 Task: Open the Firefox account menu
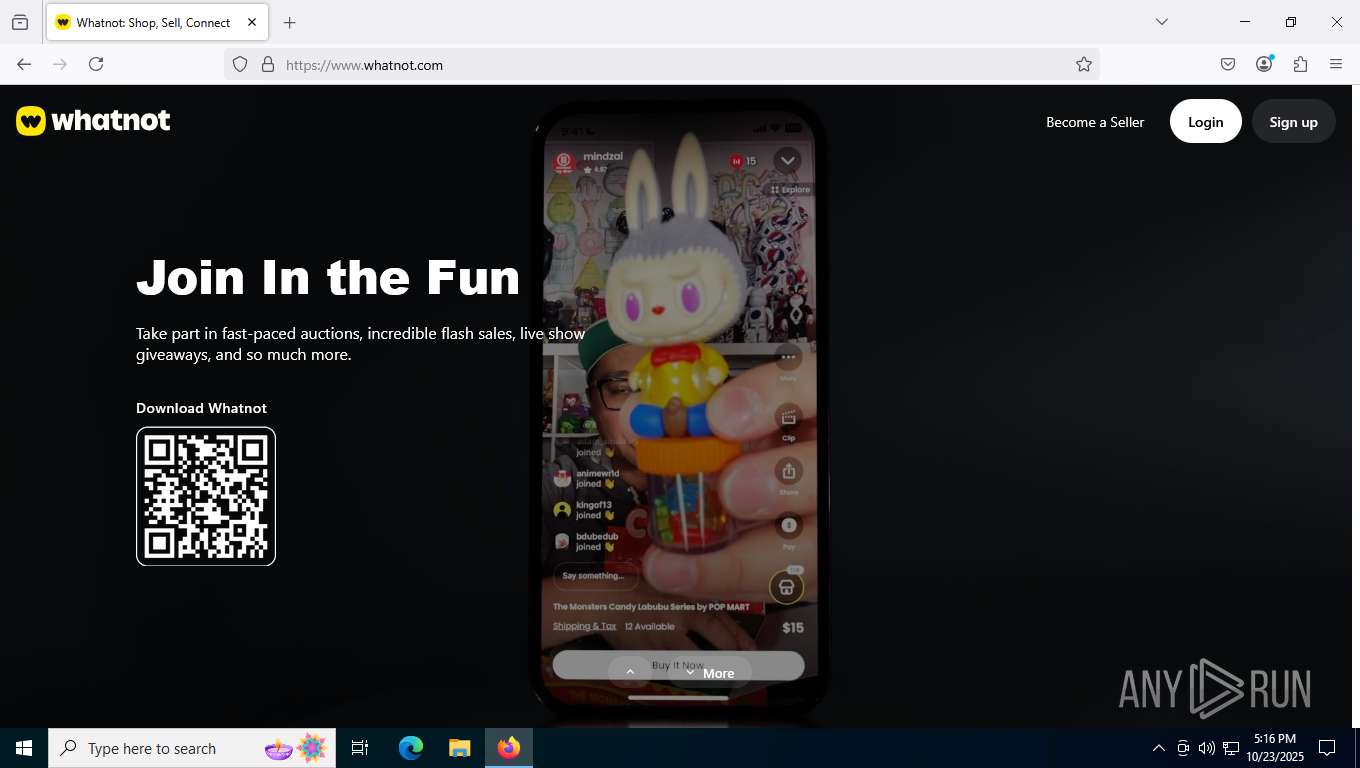click(x=1264, y=64)
